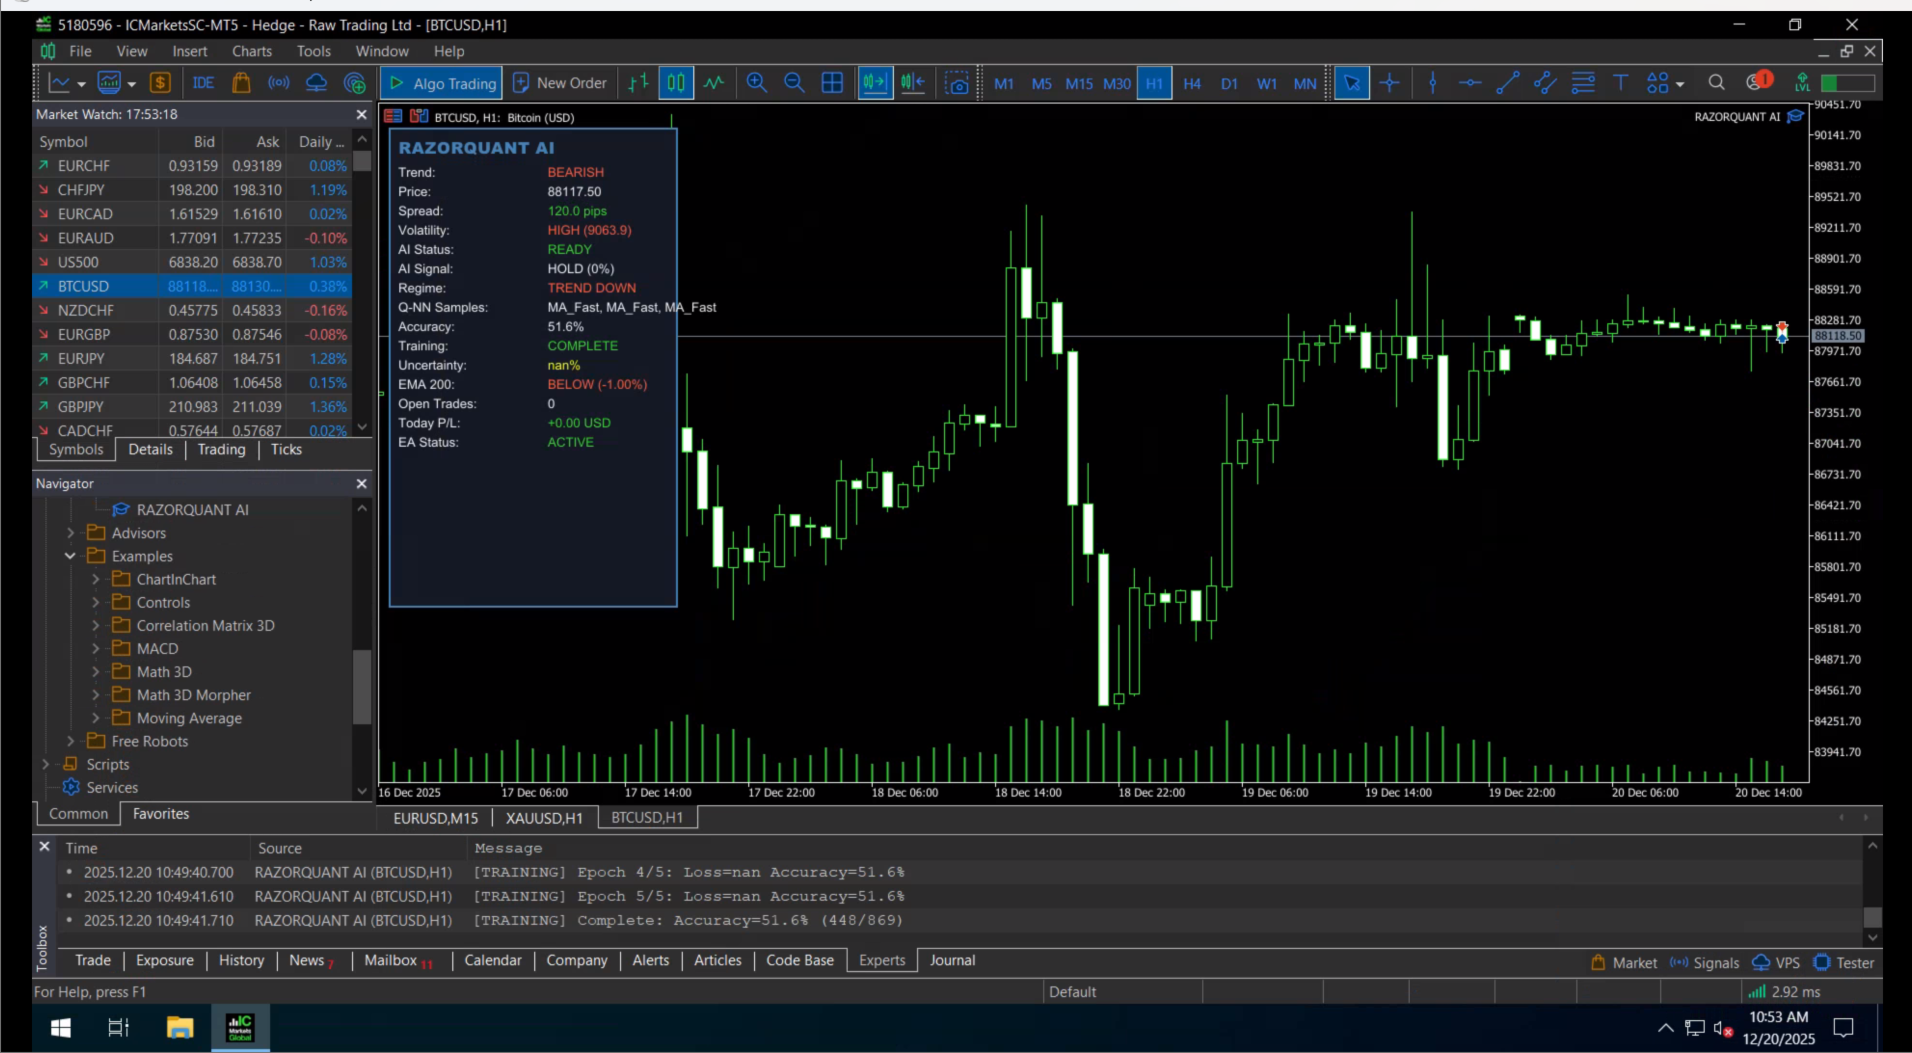Toggle chart shift from right edge
This screenshot has height=1053, width=1912.
[x=913, y=83]
